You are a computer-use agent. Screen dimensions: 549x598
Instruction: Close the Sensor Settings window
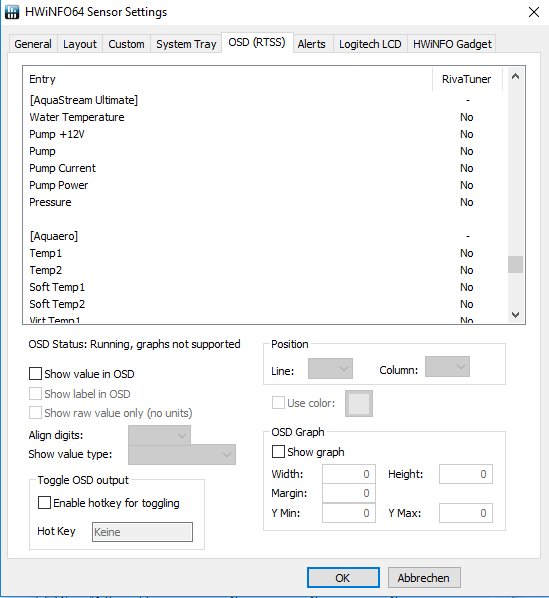click(533, 12)
